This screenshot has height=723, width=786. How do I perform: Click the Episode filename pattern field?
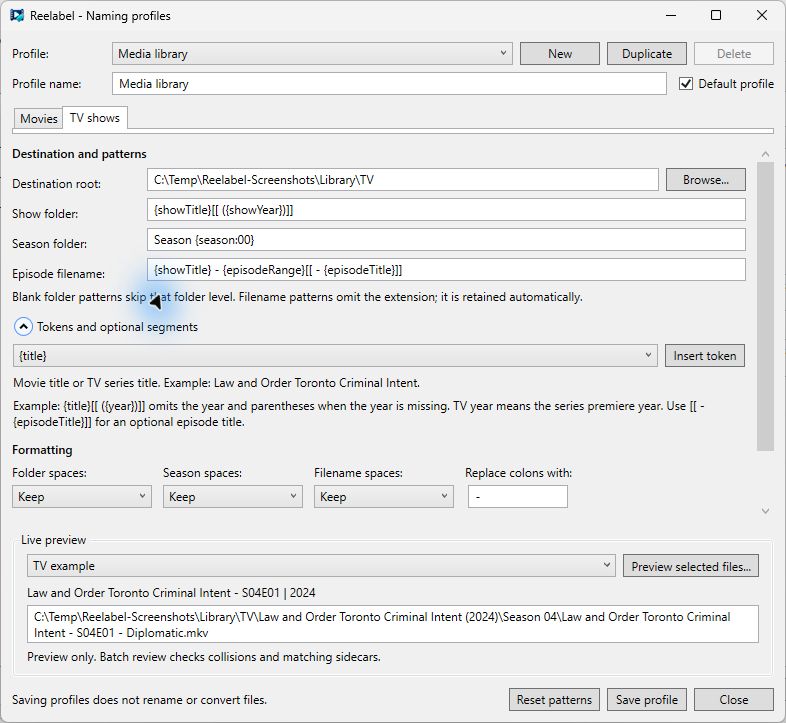pos(446,270)
